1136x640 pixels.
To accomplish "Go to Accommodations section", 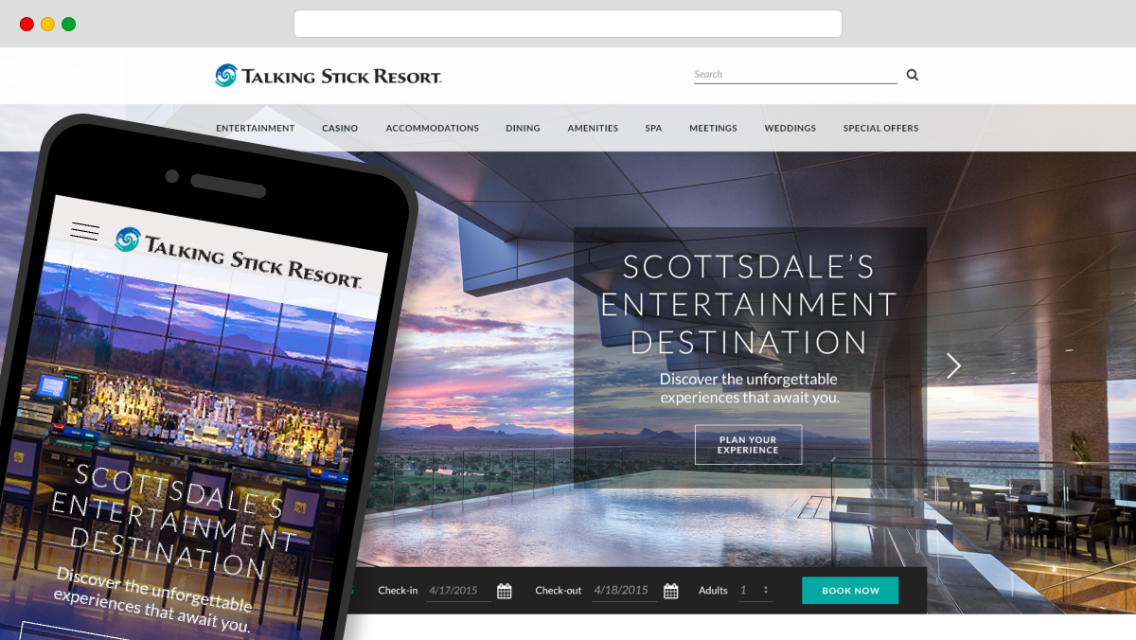I will [432, 128].
